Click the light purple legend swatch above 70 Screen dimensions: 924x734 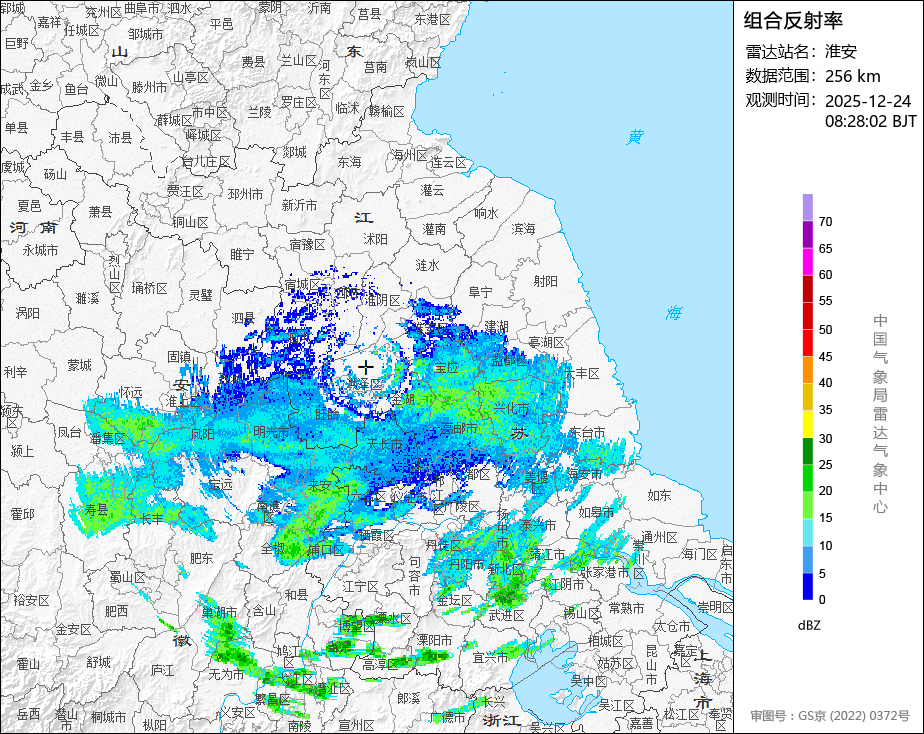807,207
